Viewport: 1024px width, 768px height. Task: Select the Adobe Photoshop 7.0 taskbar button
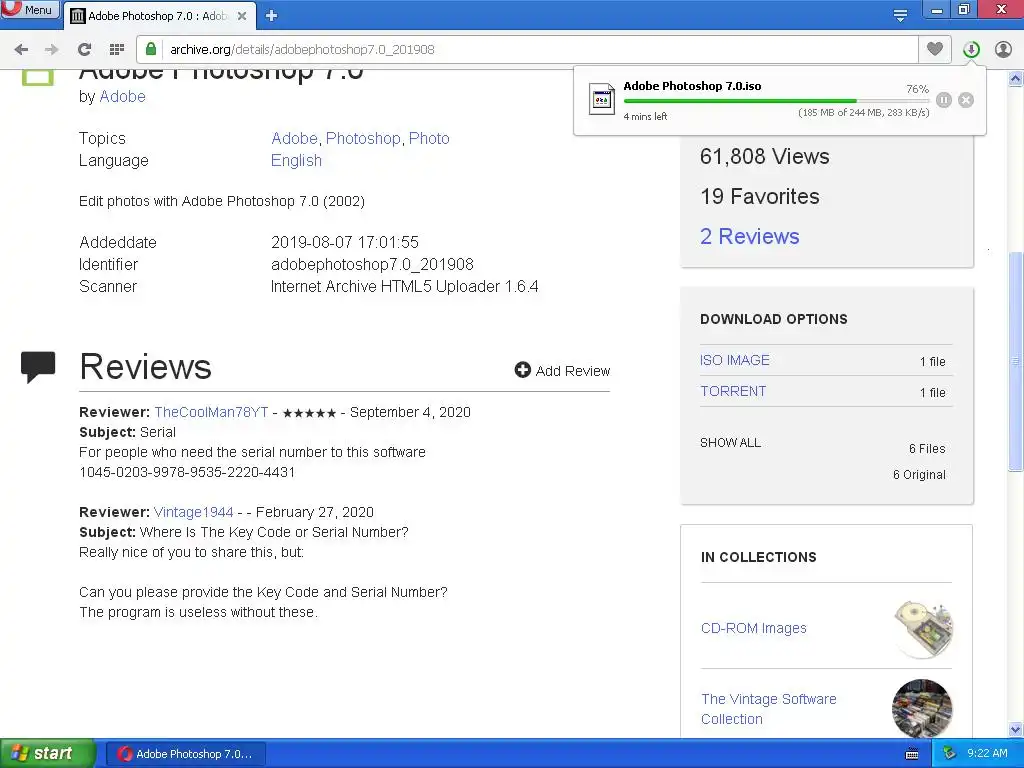tap(185, 754)
